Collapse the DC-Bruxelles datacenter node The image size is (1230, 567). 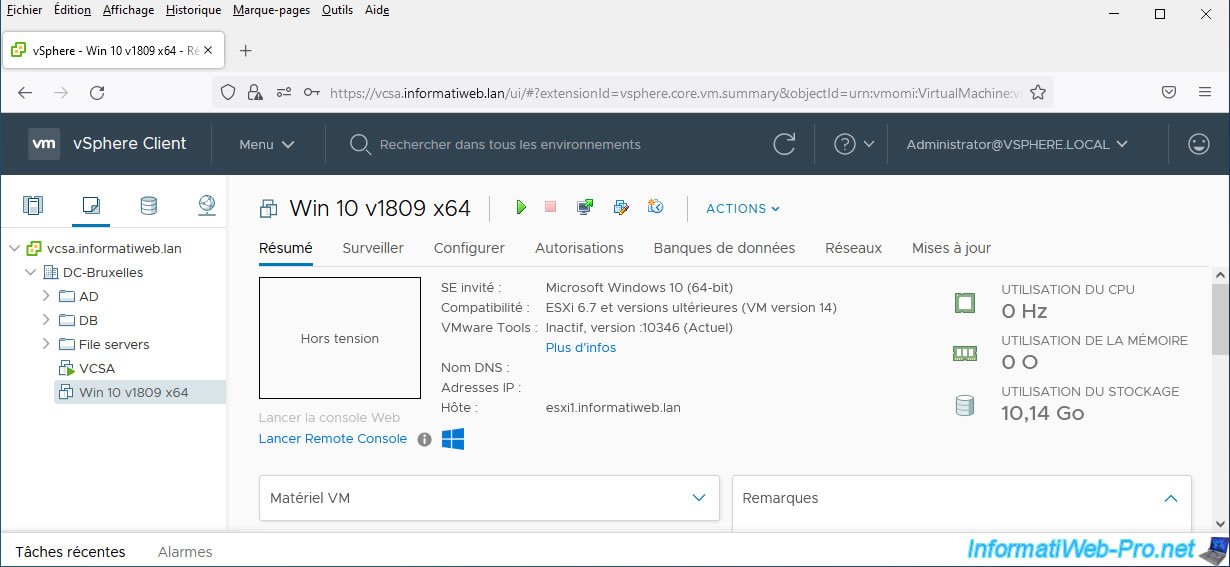[x=30, y=272]
